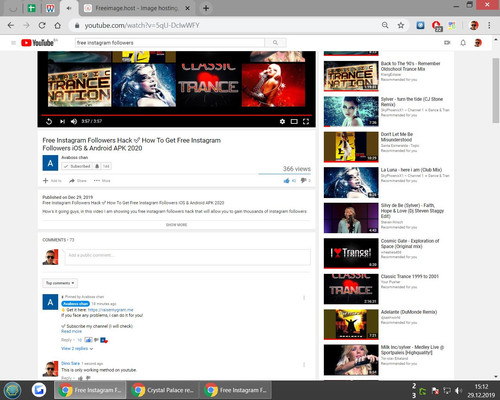Open the Top comments sort dropdown
This screenshot has height=400, width=500.
click(x=60, y=283)
